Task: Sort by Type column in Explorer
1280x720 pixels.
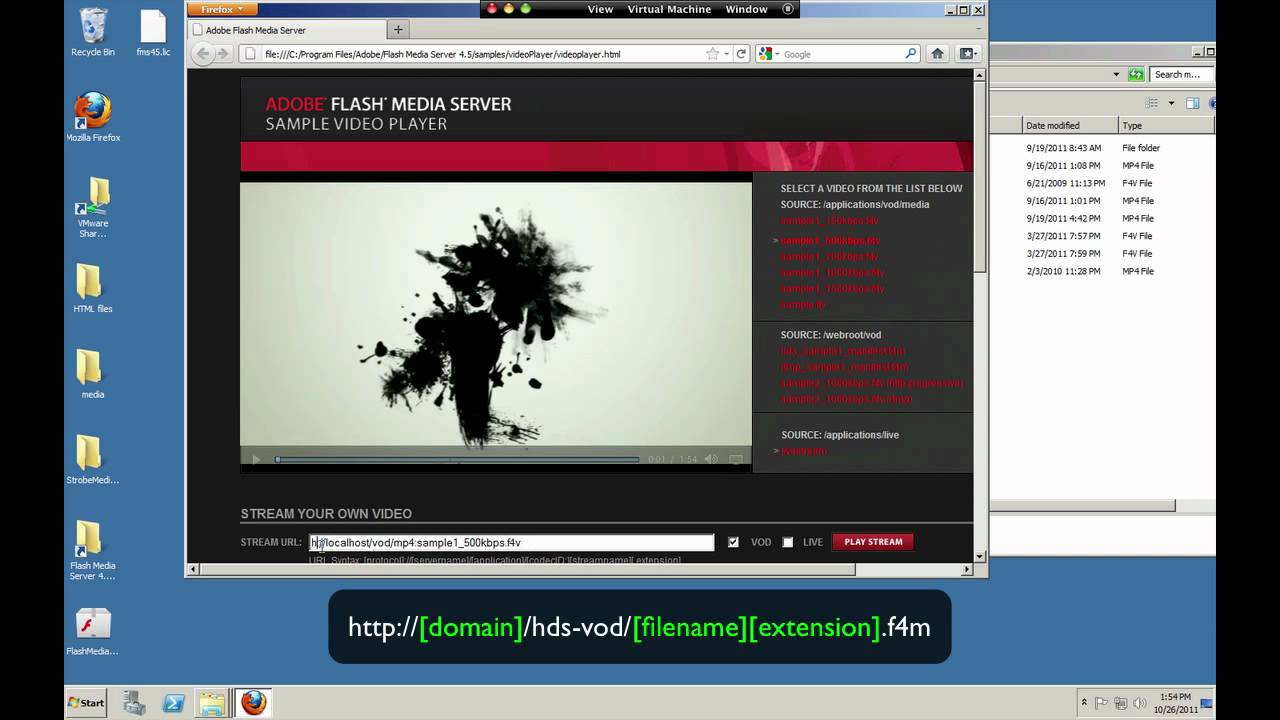Action: (1165, 125)
